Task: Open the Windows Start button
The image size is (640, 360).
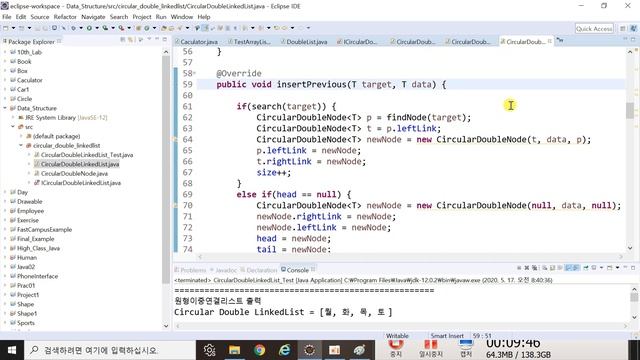Action: pyautogui.click(x=12, y=350)
